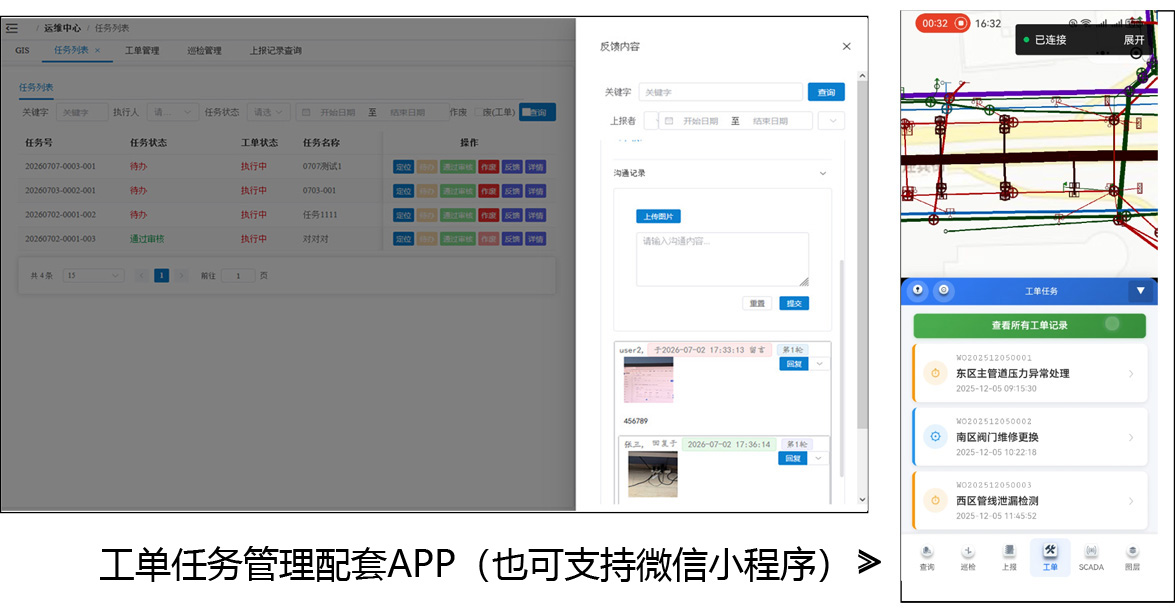Tick the 废(工单) checkbox
Viewport: 1175px width, 615px height.
[477, 112]
